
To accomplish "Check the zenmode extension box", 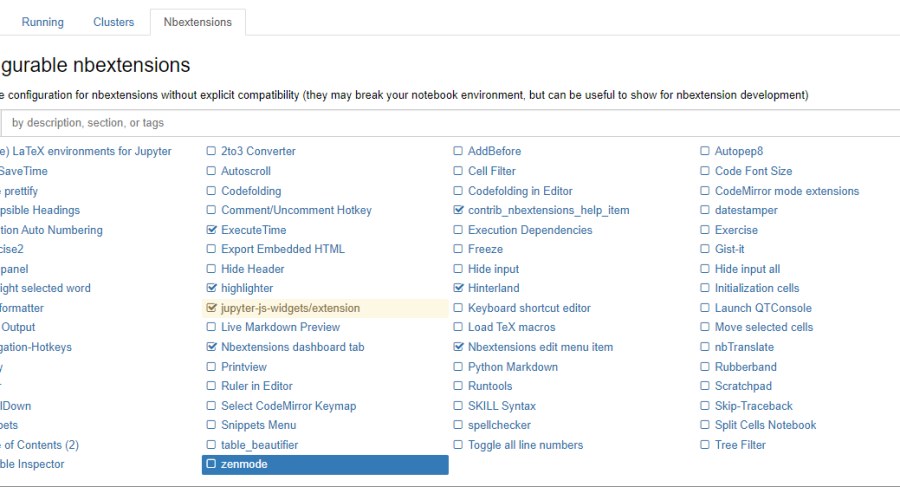I will point(211,465).
